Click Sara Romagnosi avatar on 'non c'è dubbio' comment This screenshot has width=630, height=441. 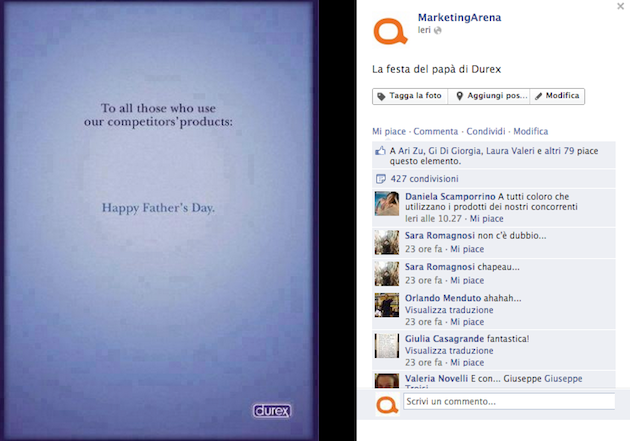coord(387,242)
